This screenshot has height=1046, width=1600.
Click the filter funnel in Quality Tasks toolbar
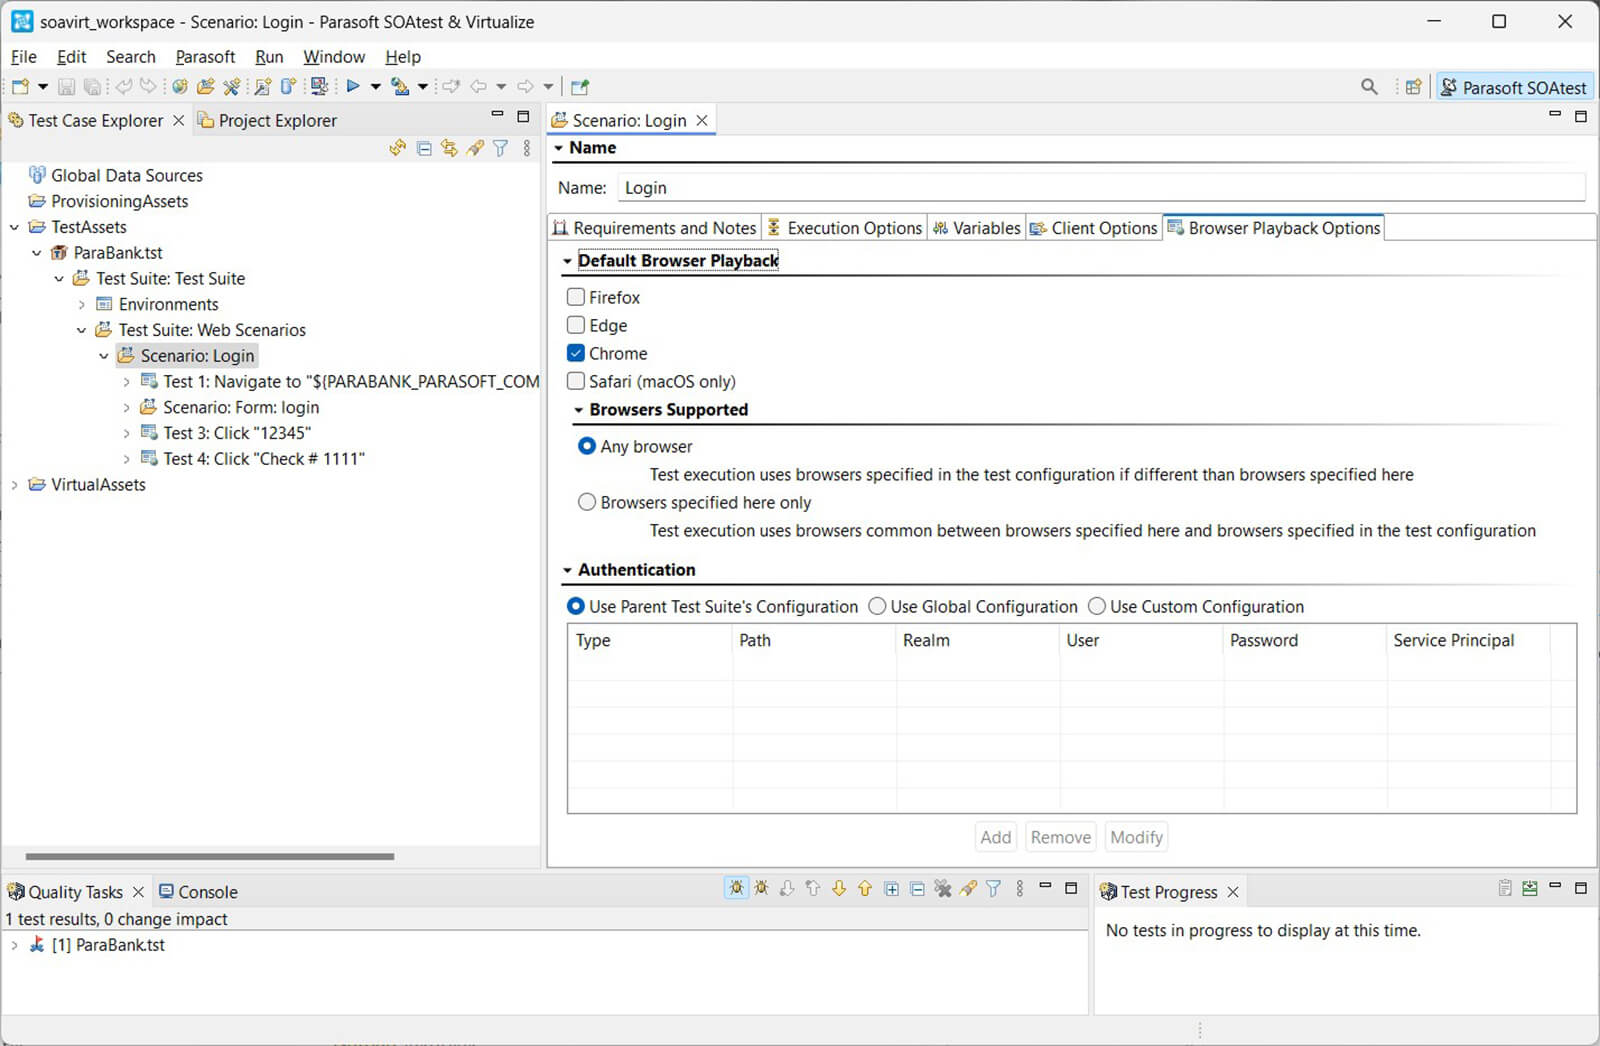993,888
